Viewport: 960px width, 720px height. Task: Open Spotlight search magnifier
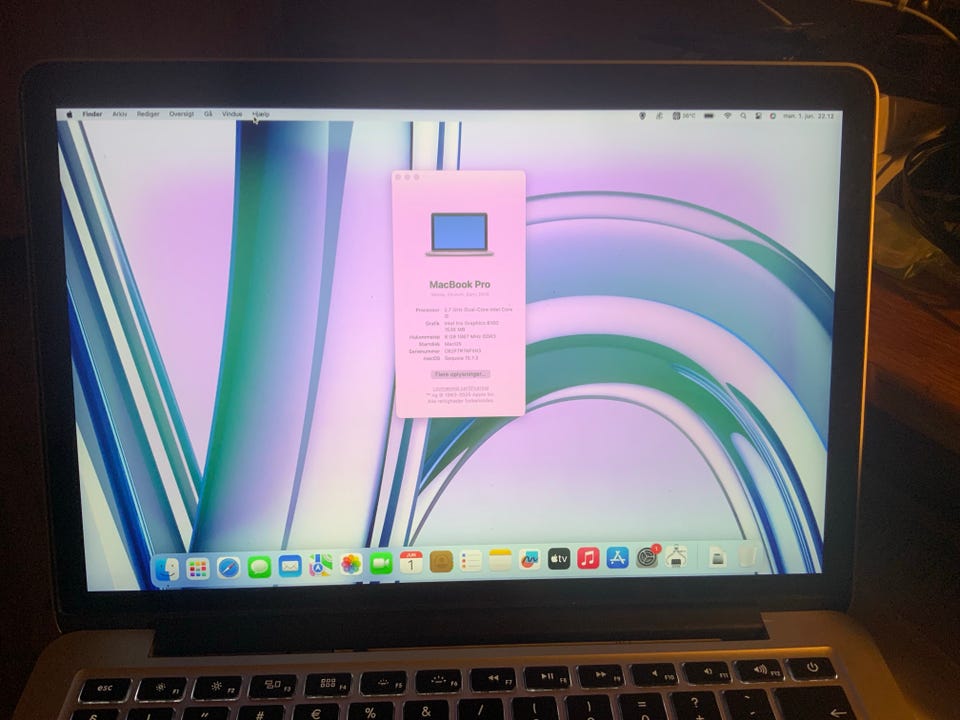[743, 115]
